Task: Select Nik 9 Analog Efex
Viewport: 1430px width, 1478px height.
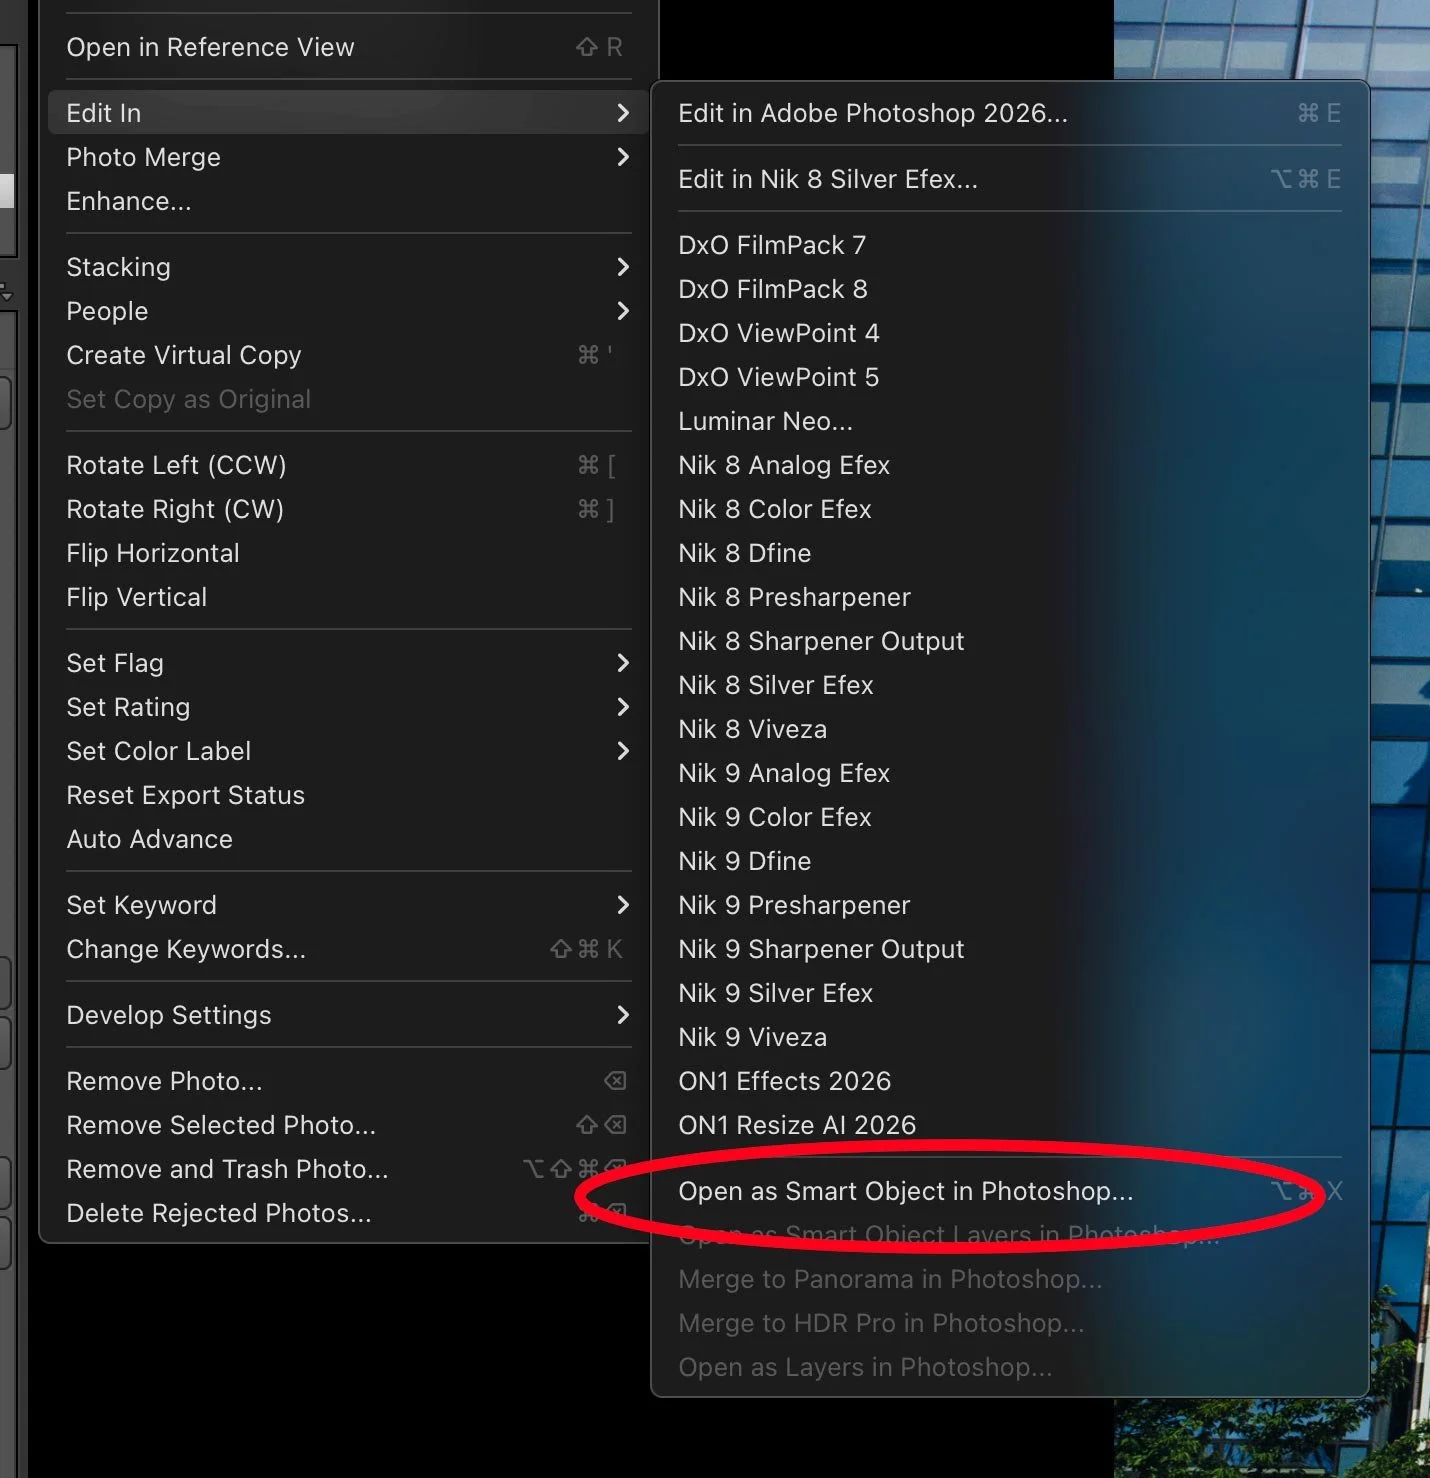Action: coord(1010,773)
